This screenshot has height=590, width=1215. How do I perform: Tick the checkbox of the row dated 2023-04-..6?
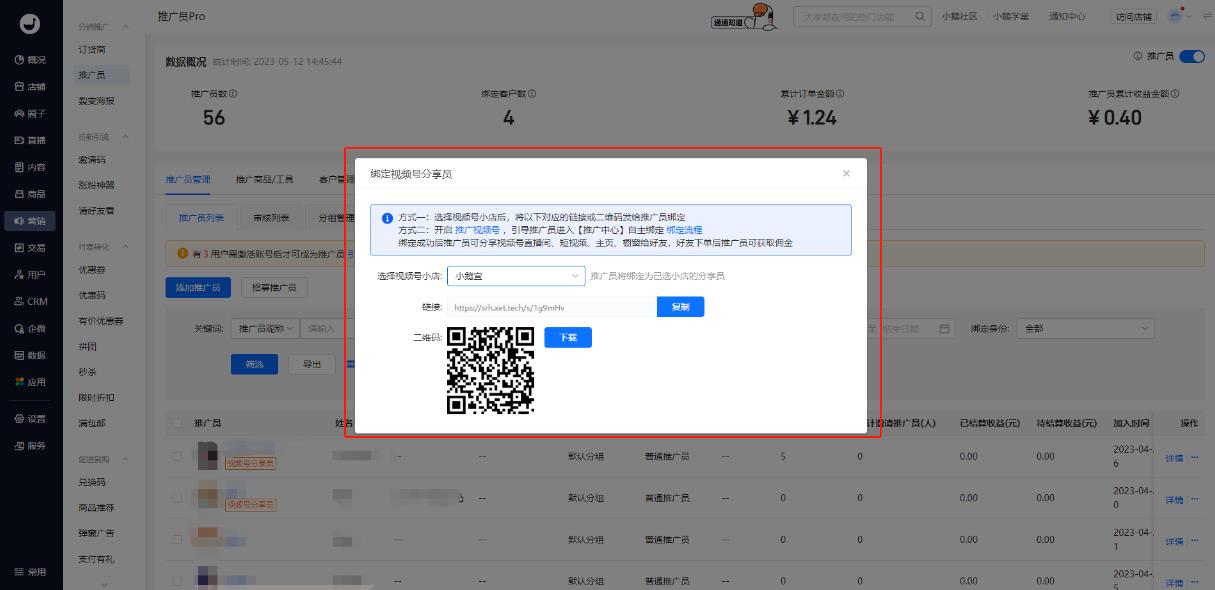click(x=177, y=457)
